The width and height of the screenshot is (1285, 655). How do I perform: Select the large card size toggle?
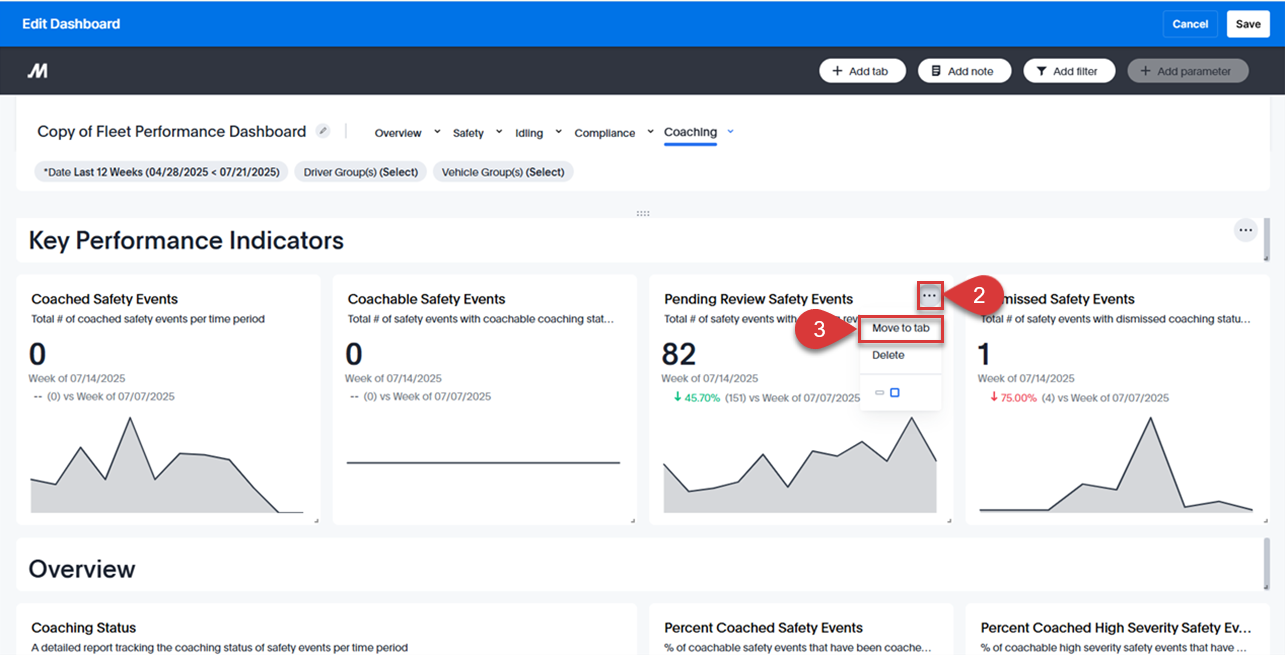[895, 392]
